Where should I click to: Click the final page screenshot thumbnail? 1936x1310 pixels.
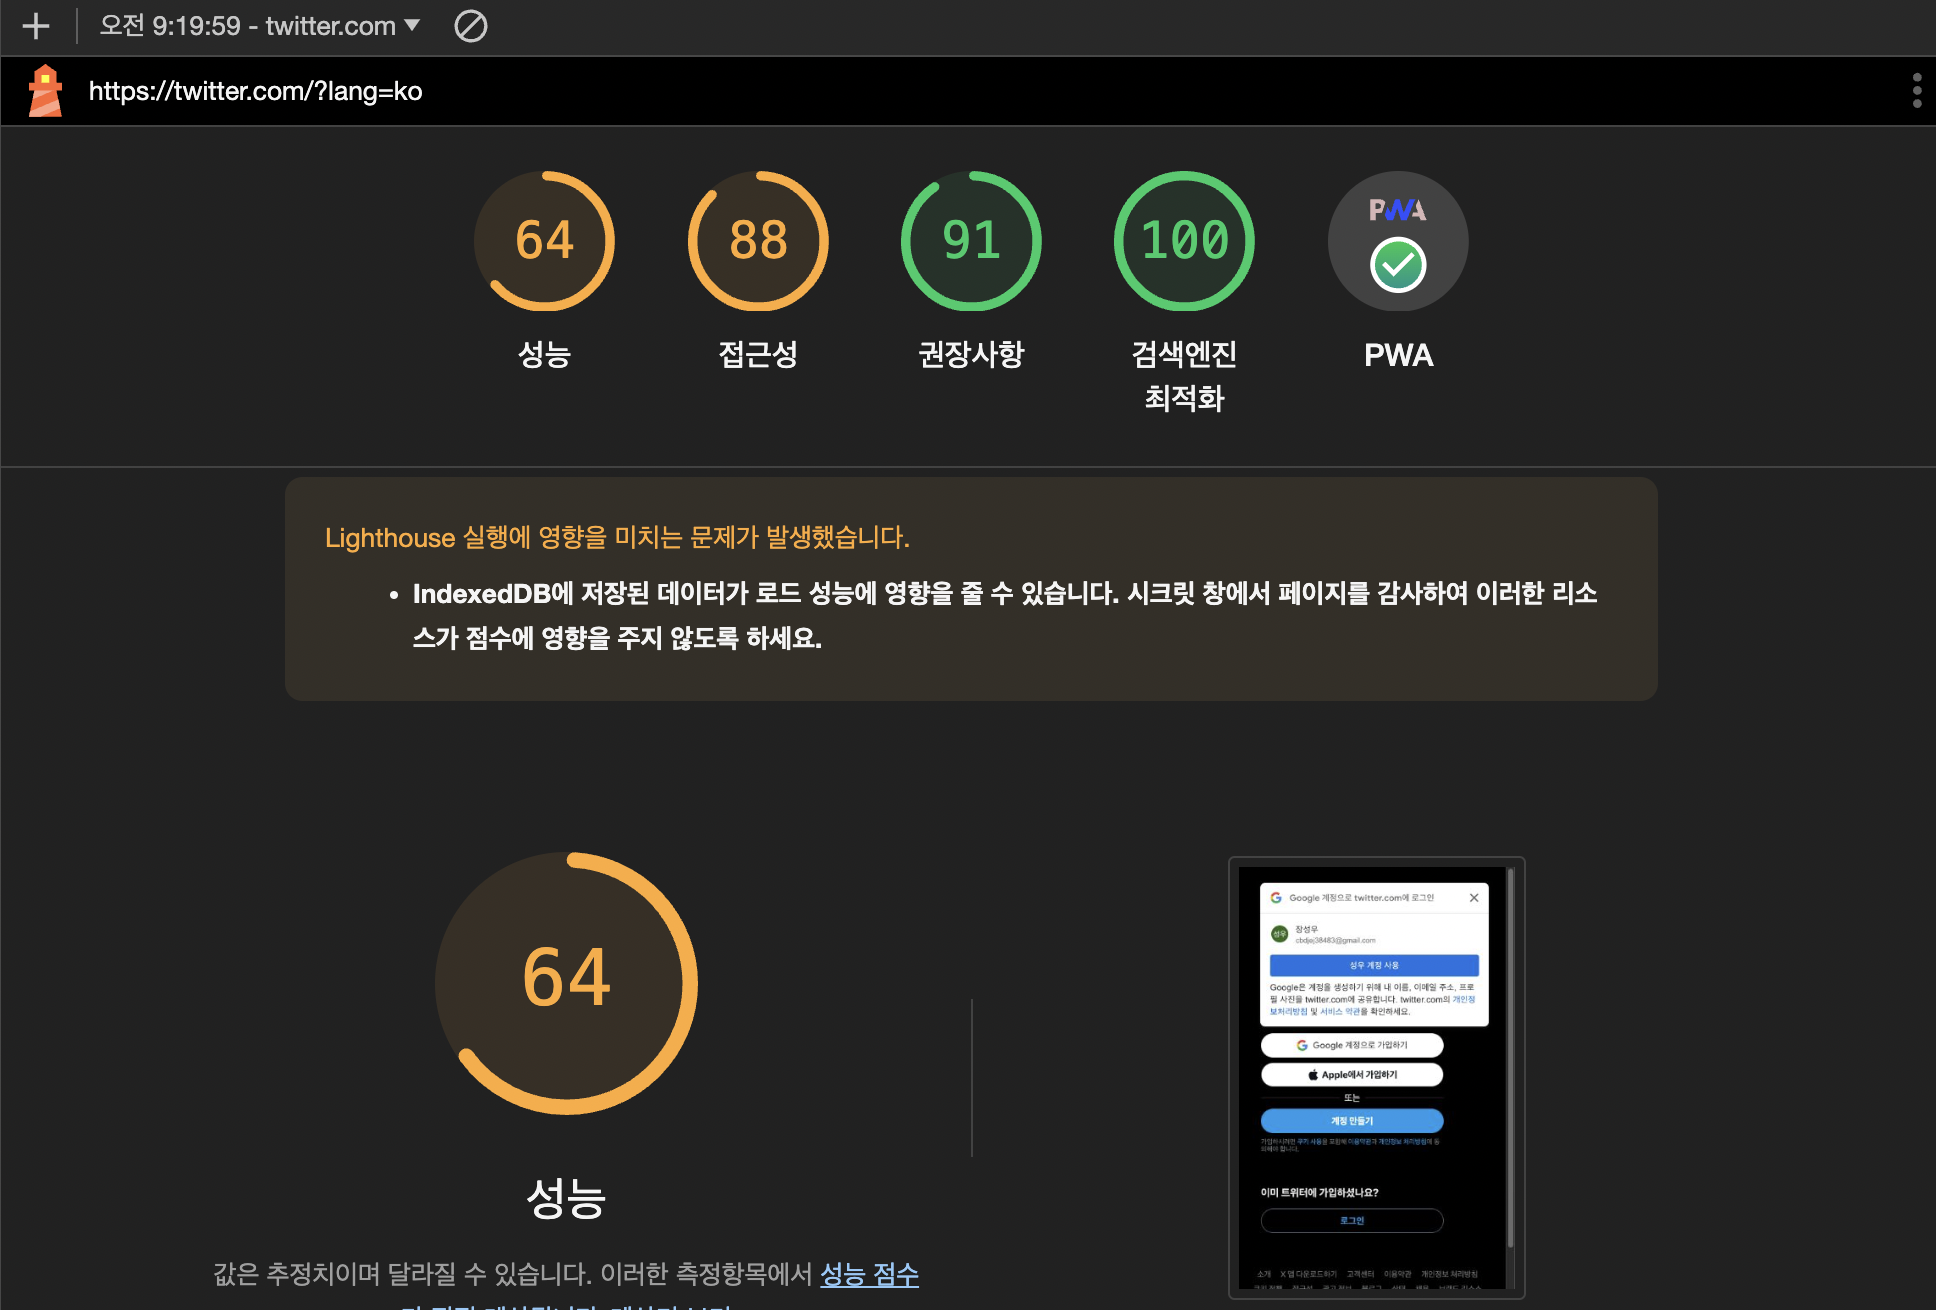click(x=1377, y=1078)
